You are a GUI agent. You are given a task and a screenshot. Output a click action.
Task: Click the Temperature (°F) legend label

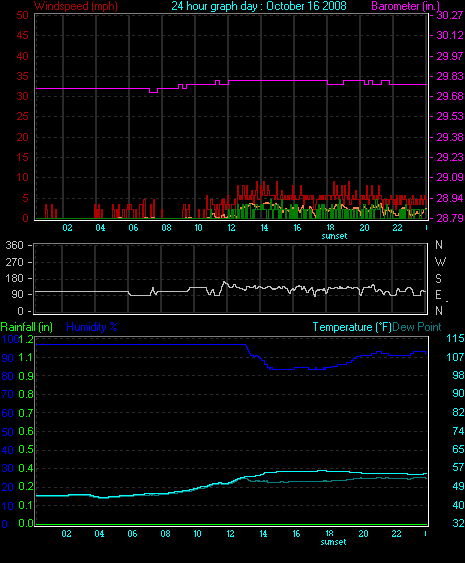352,327
